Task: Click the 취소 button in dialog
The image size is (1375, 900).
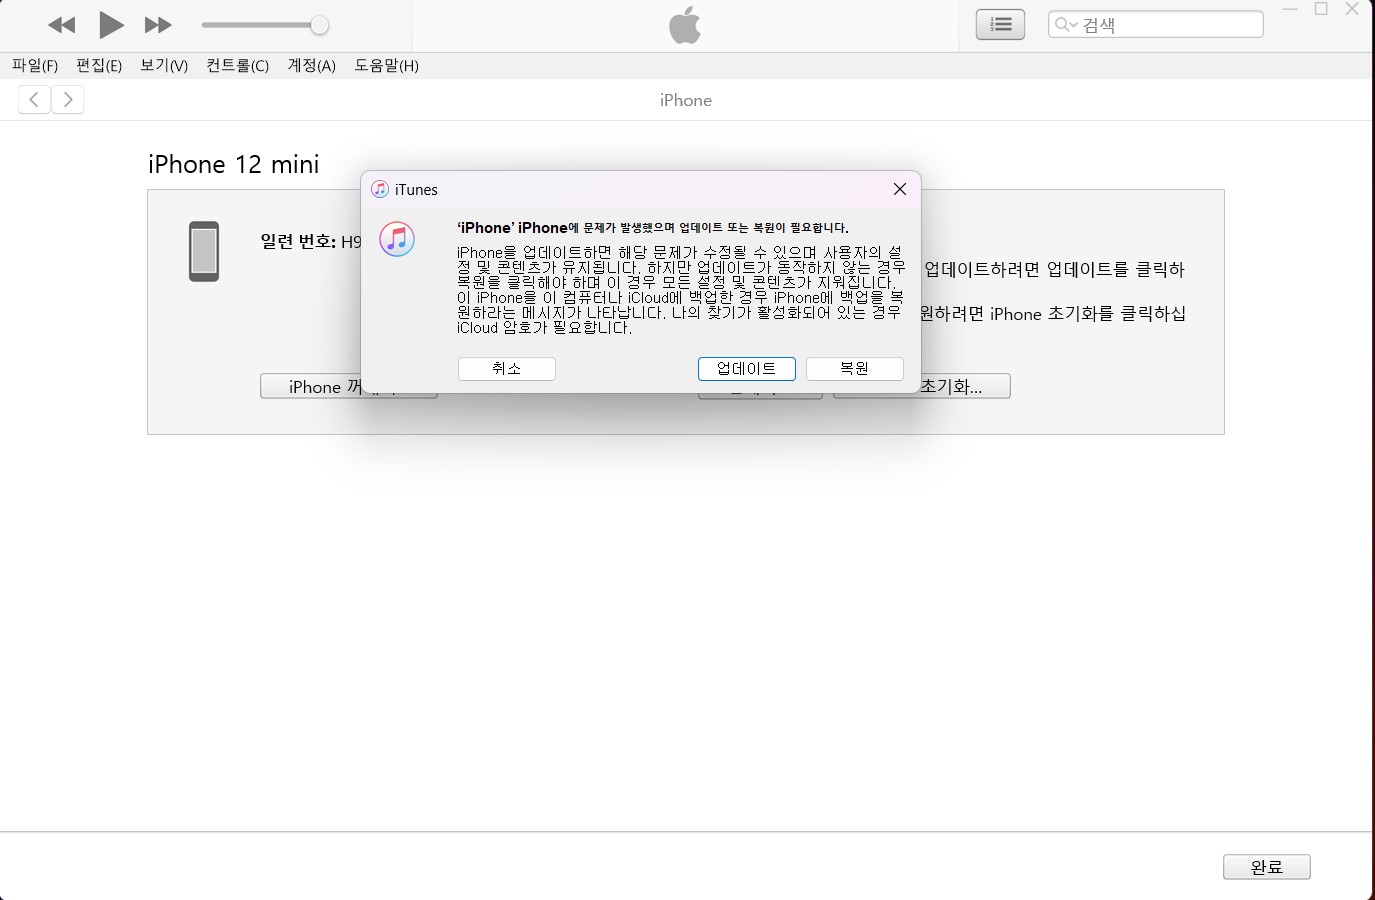Action: point(507,369)
